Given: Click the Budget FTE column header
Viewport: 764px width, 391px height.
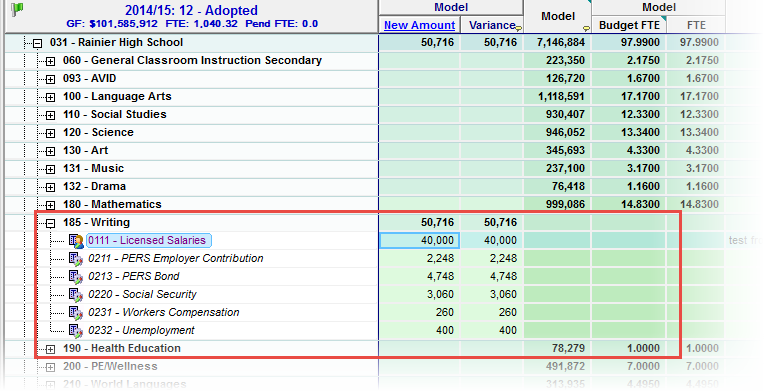Looking at the screenshot, I should coord(629,25).
